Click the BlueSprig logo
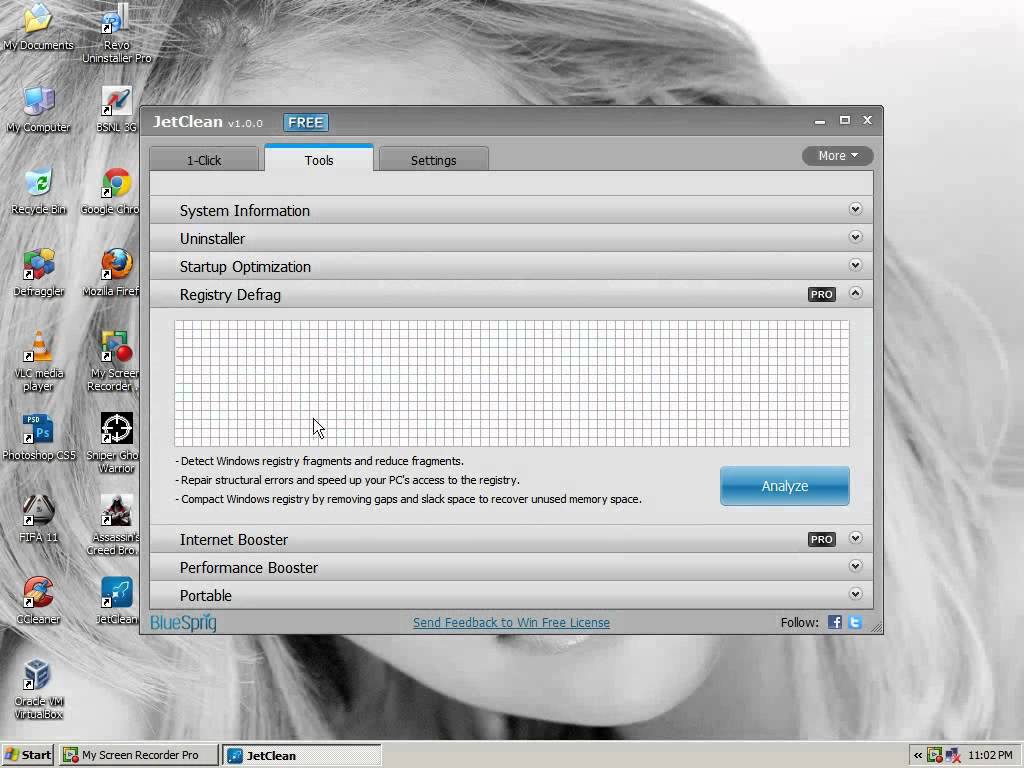Viewport: 1024px width, 768px height. (x=184, y=622)
